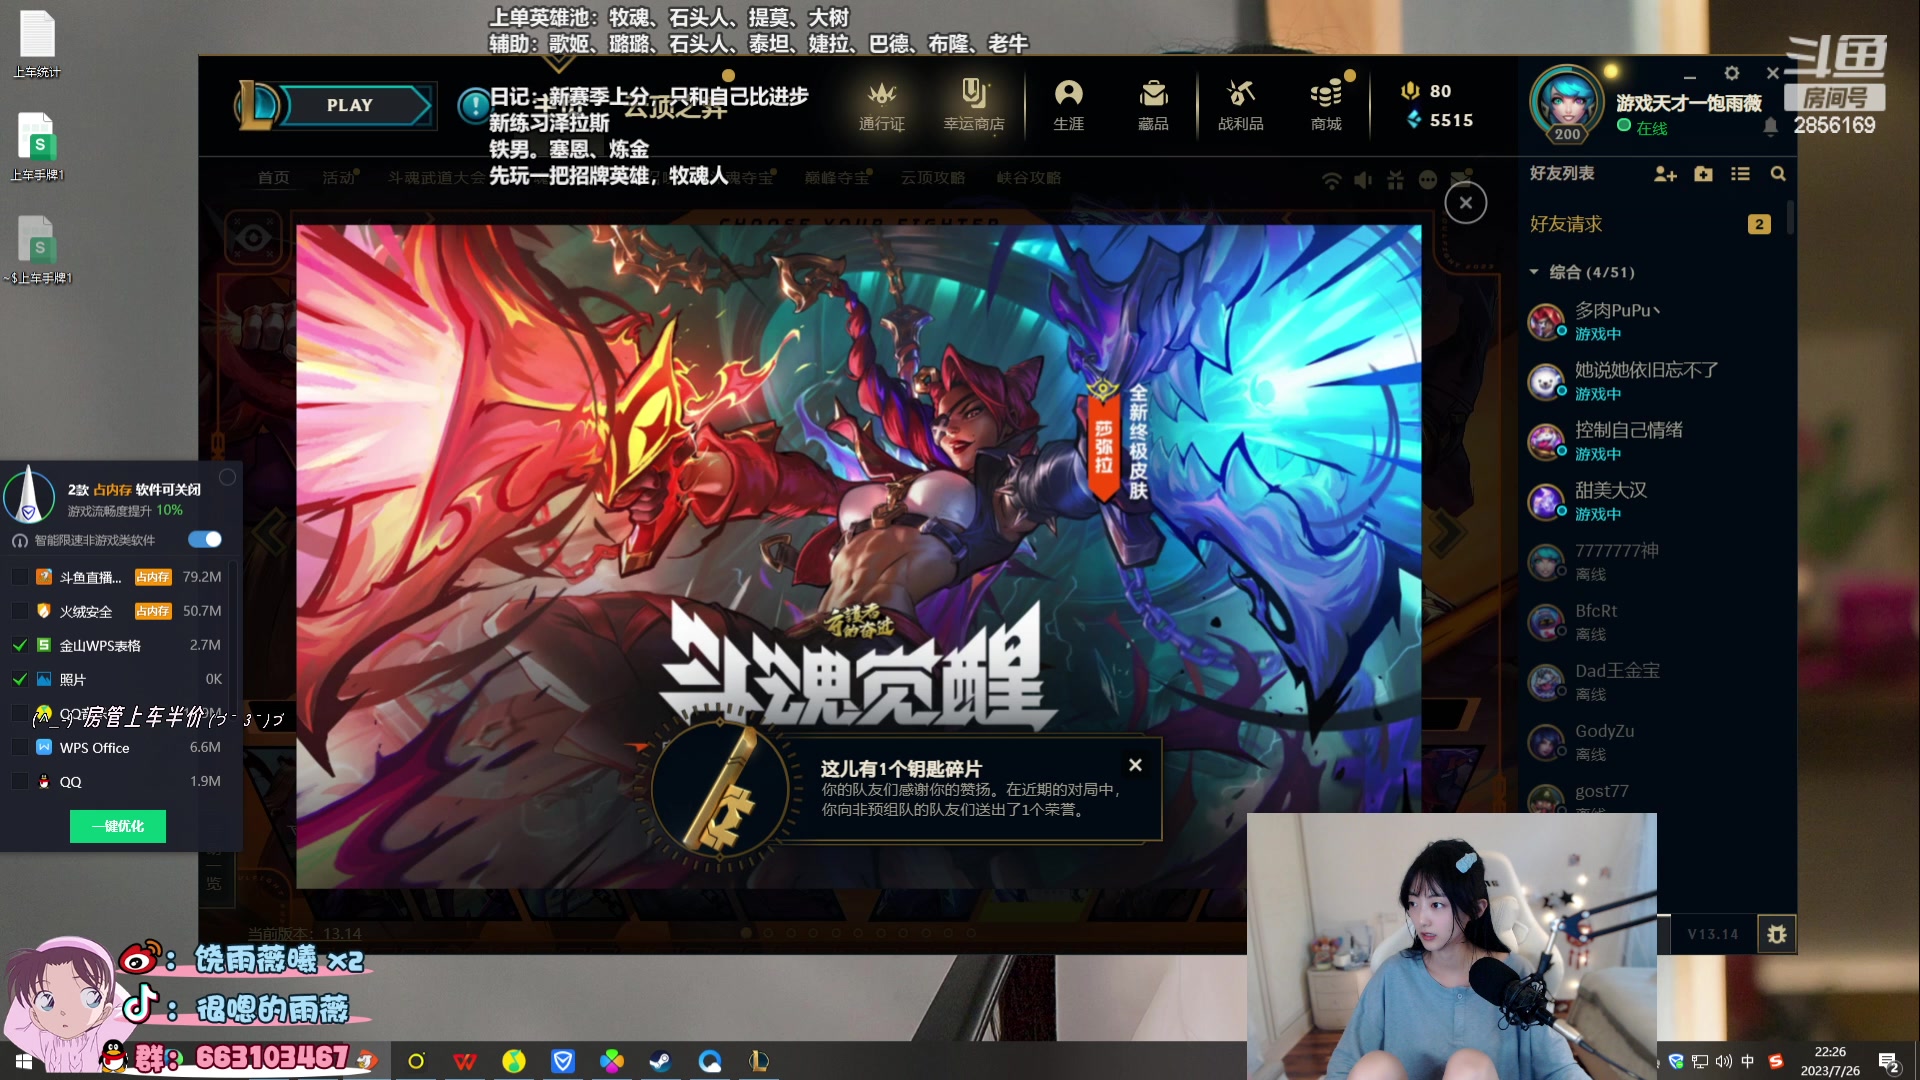1920x1080 pixels.
Task: Click the add friend icon
Action: pyautogui.click(x=1665, y=174)
